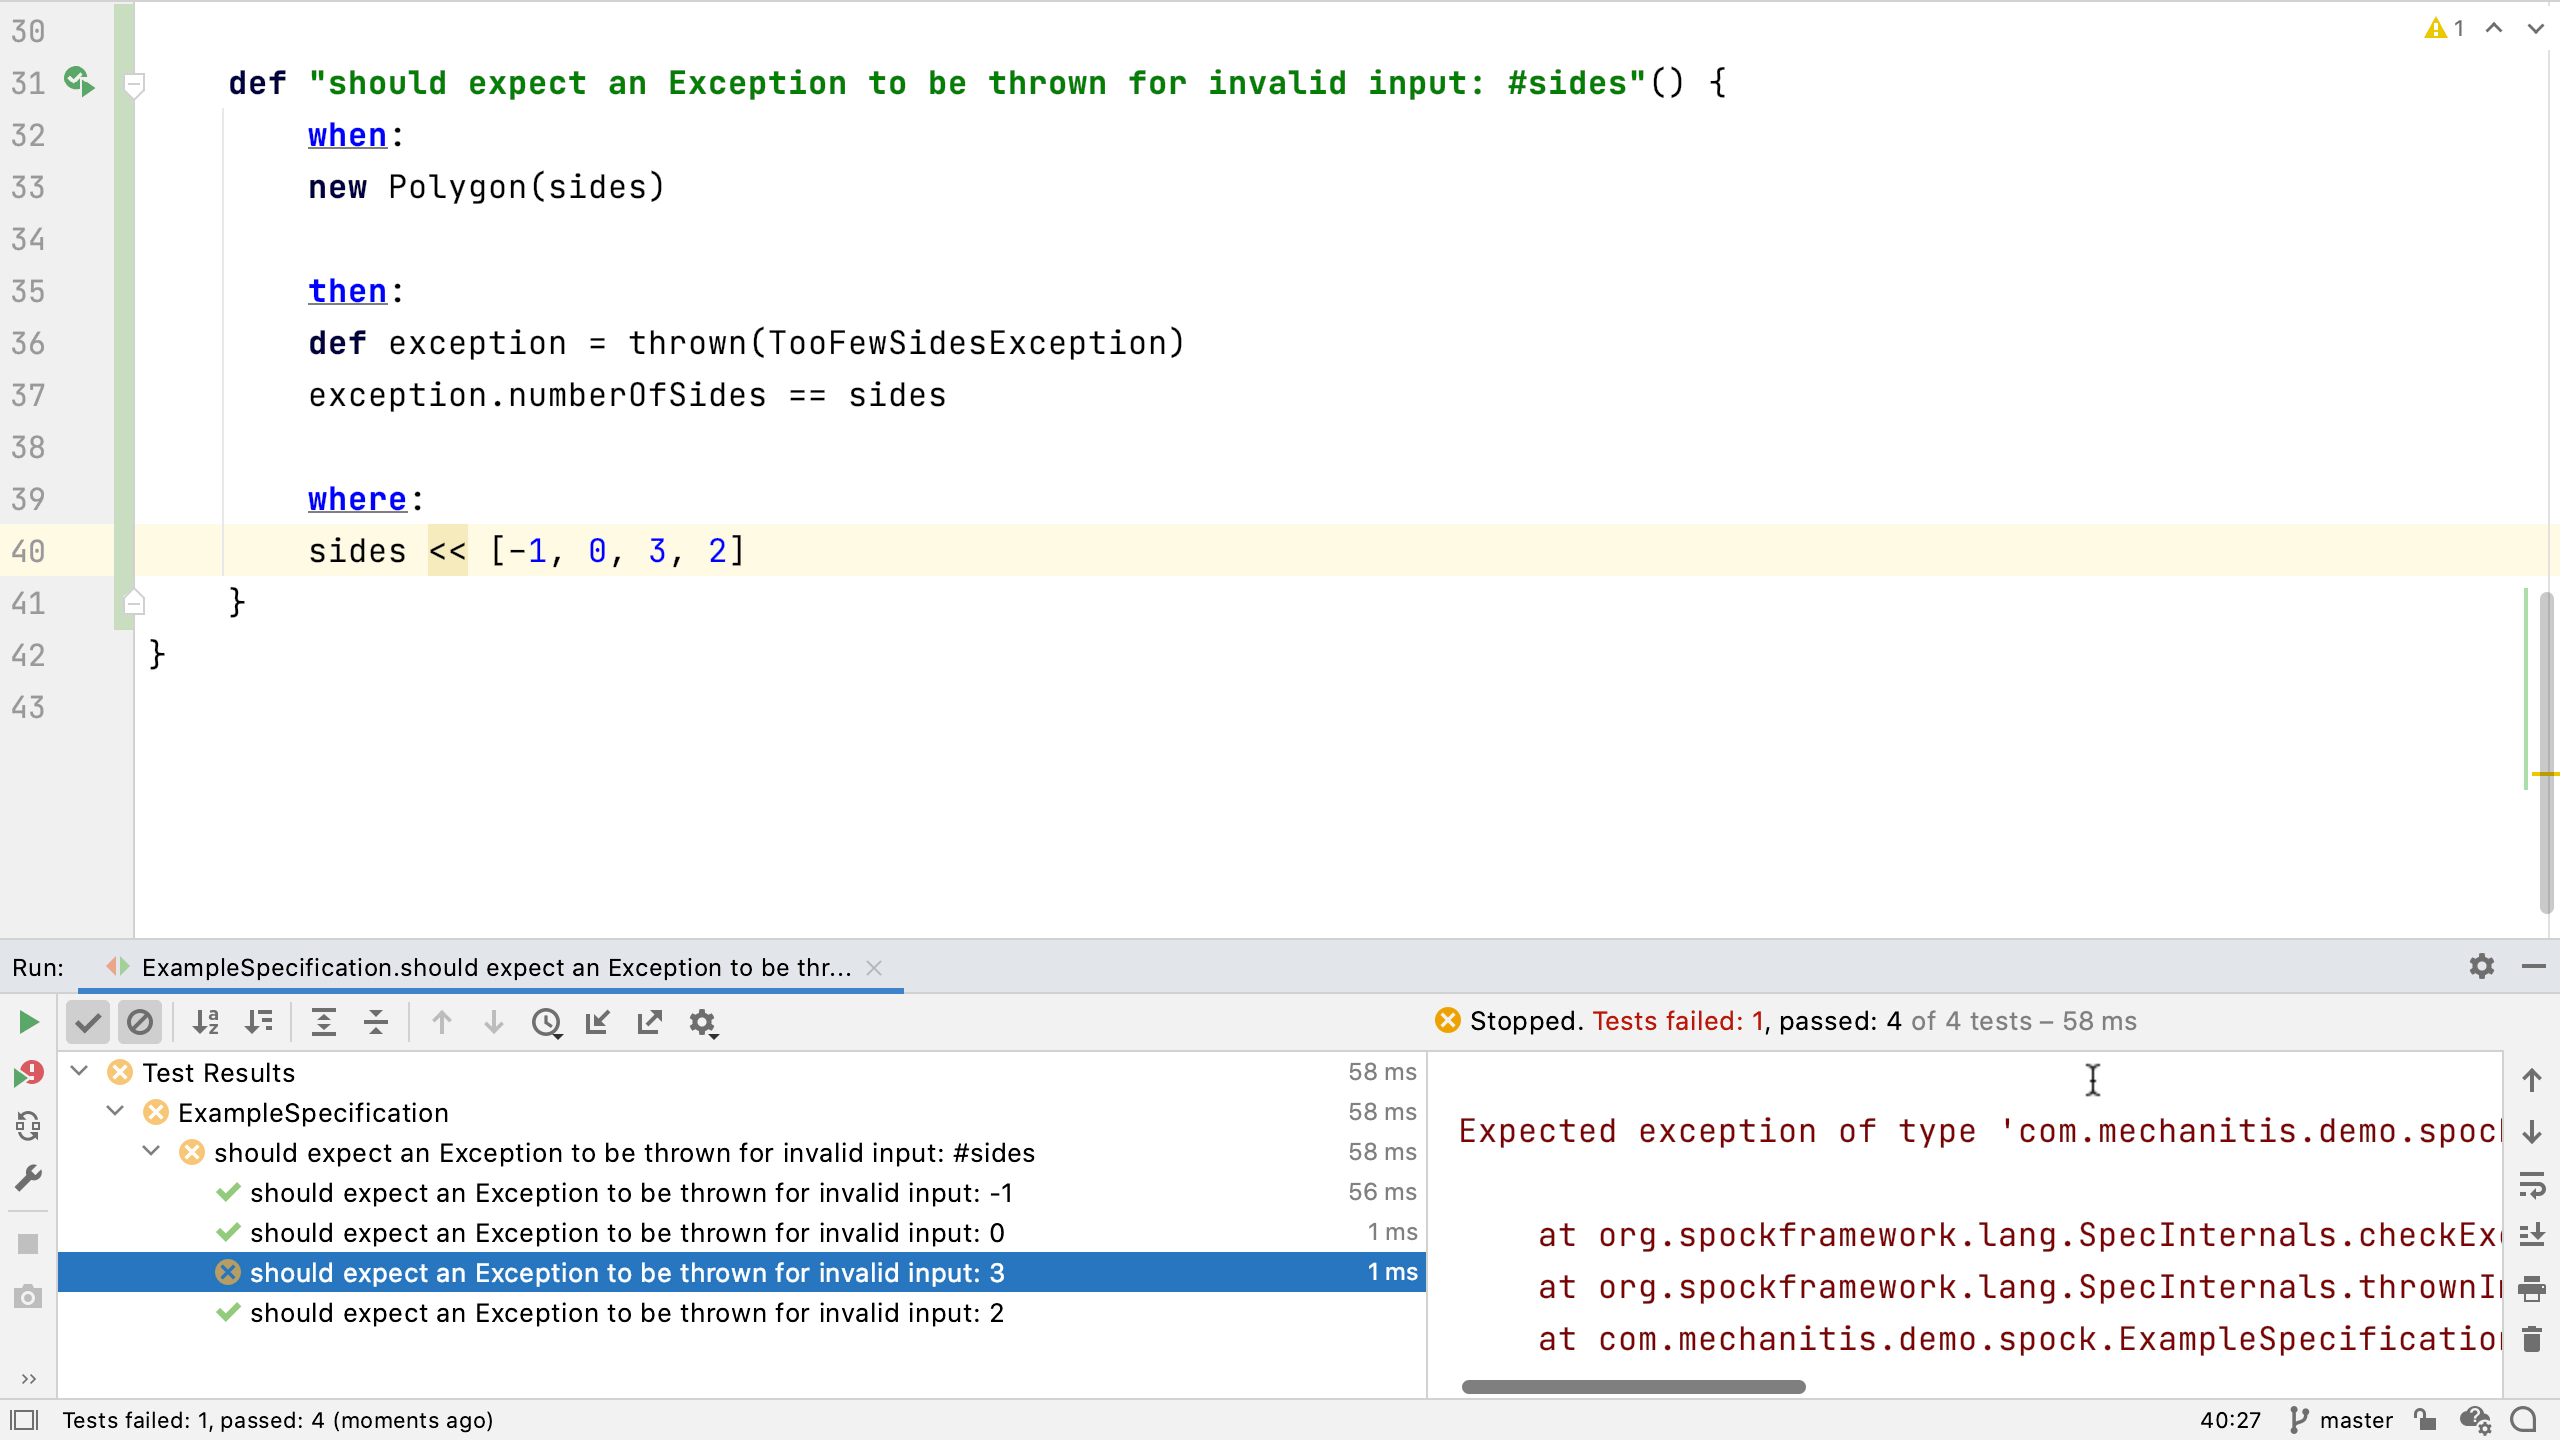
Task: Open test history clock icon
Action: (546, 1022)
